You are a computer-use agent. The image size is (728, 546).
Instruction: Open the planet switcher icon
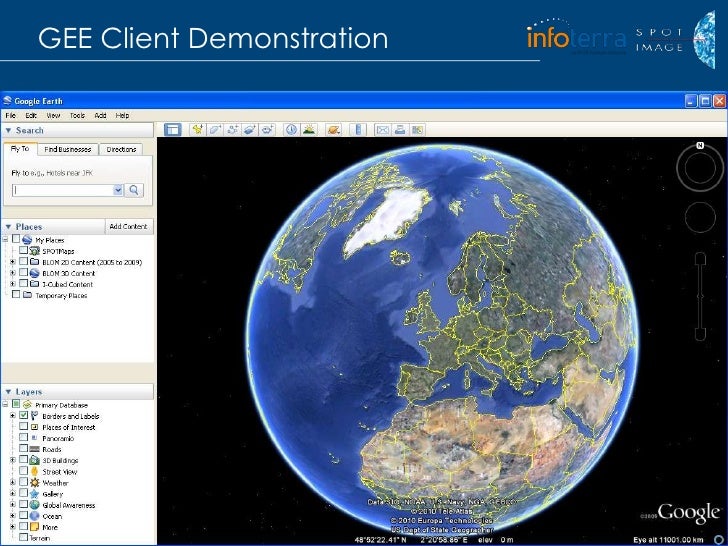335,130
